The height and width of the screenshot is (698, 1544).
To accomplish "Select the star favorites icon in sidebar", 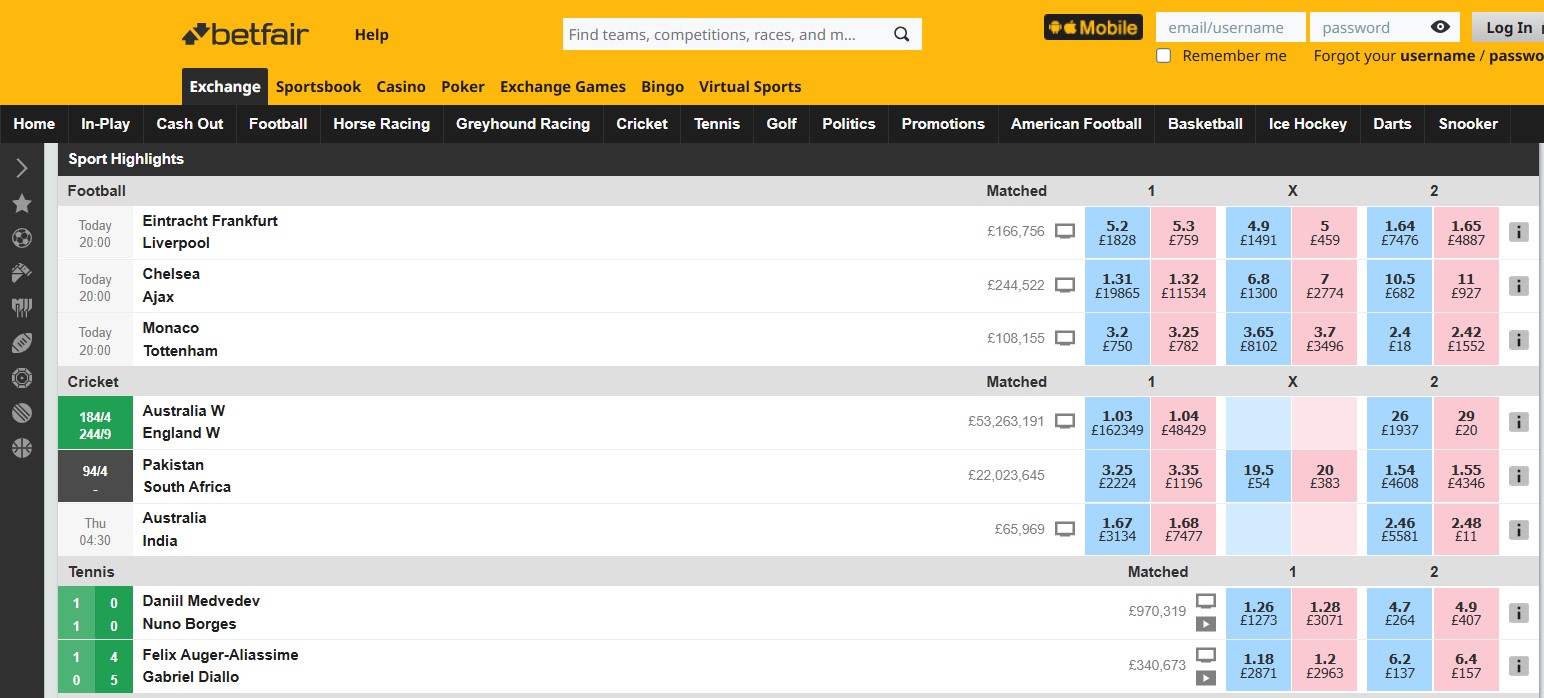I will 22,203.
